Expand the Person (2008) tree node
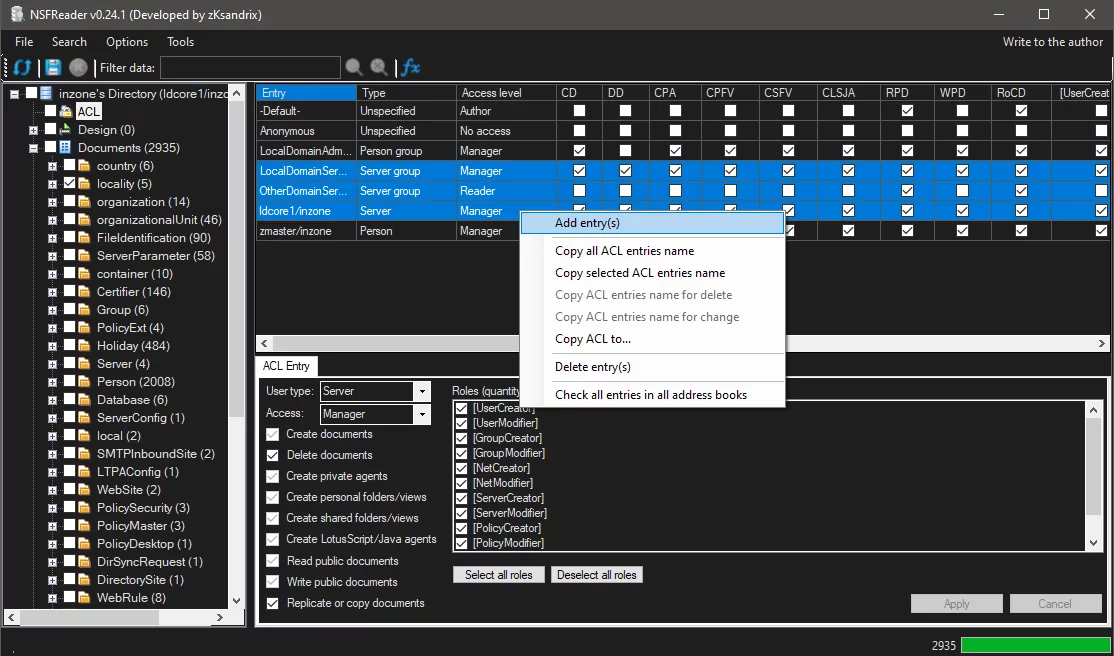The image size is (1114, 656). 52,382
